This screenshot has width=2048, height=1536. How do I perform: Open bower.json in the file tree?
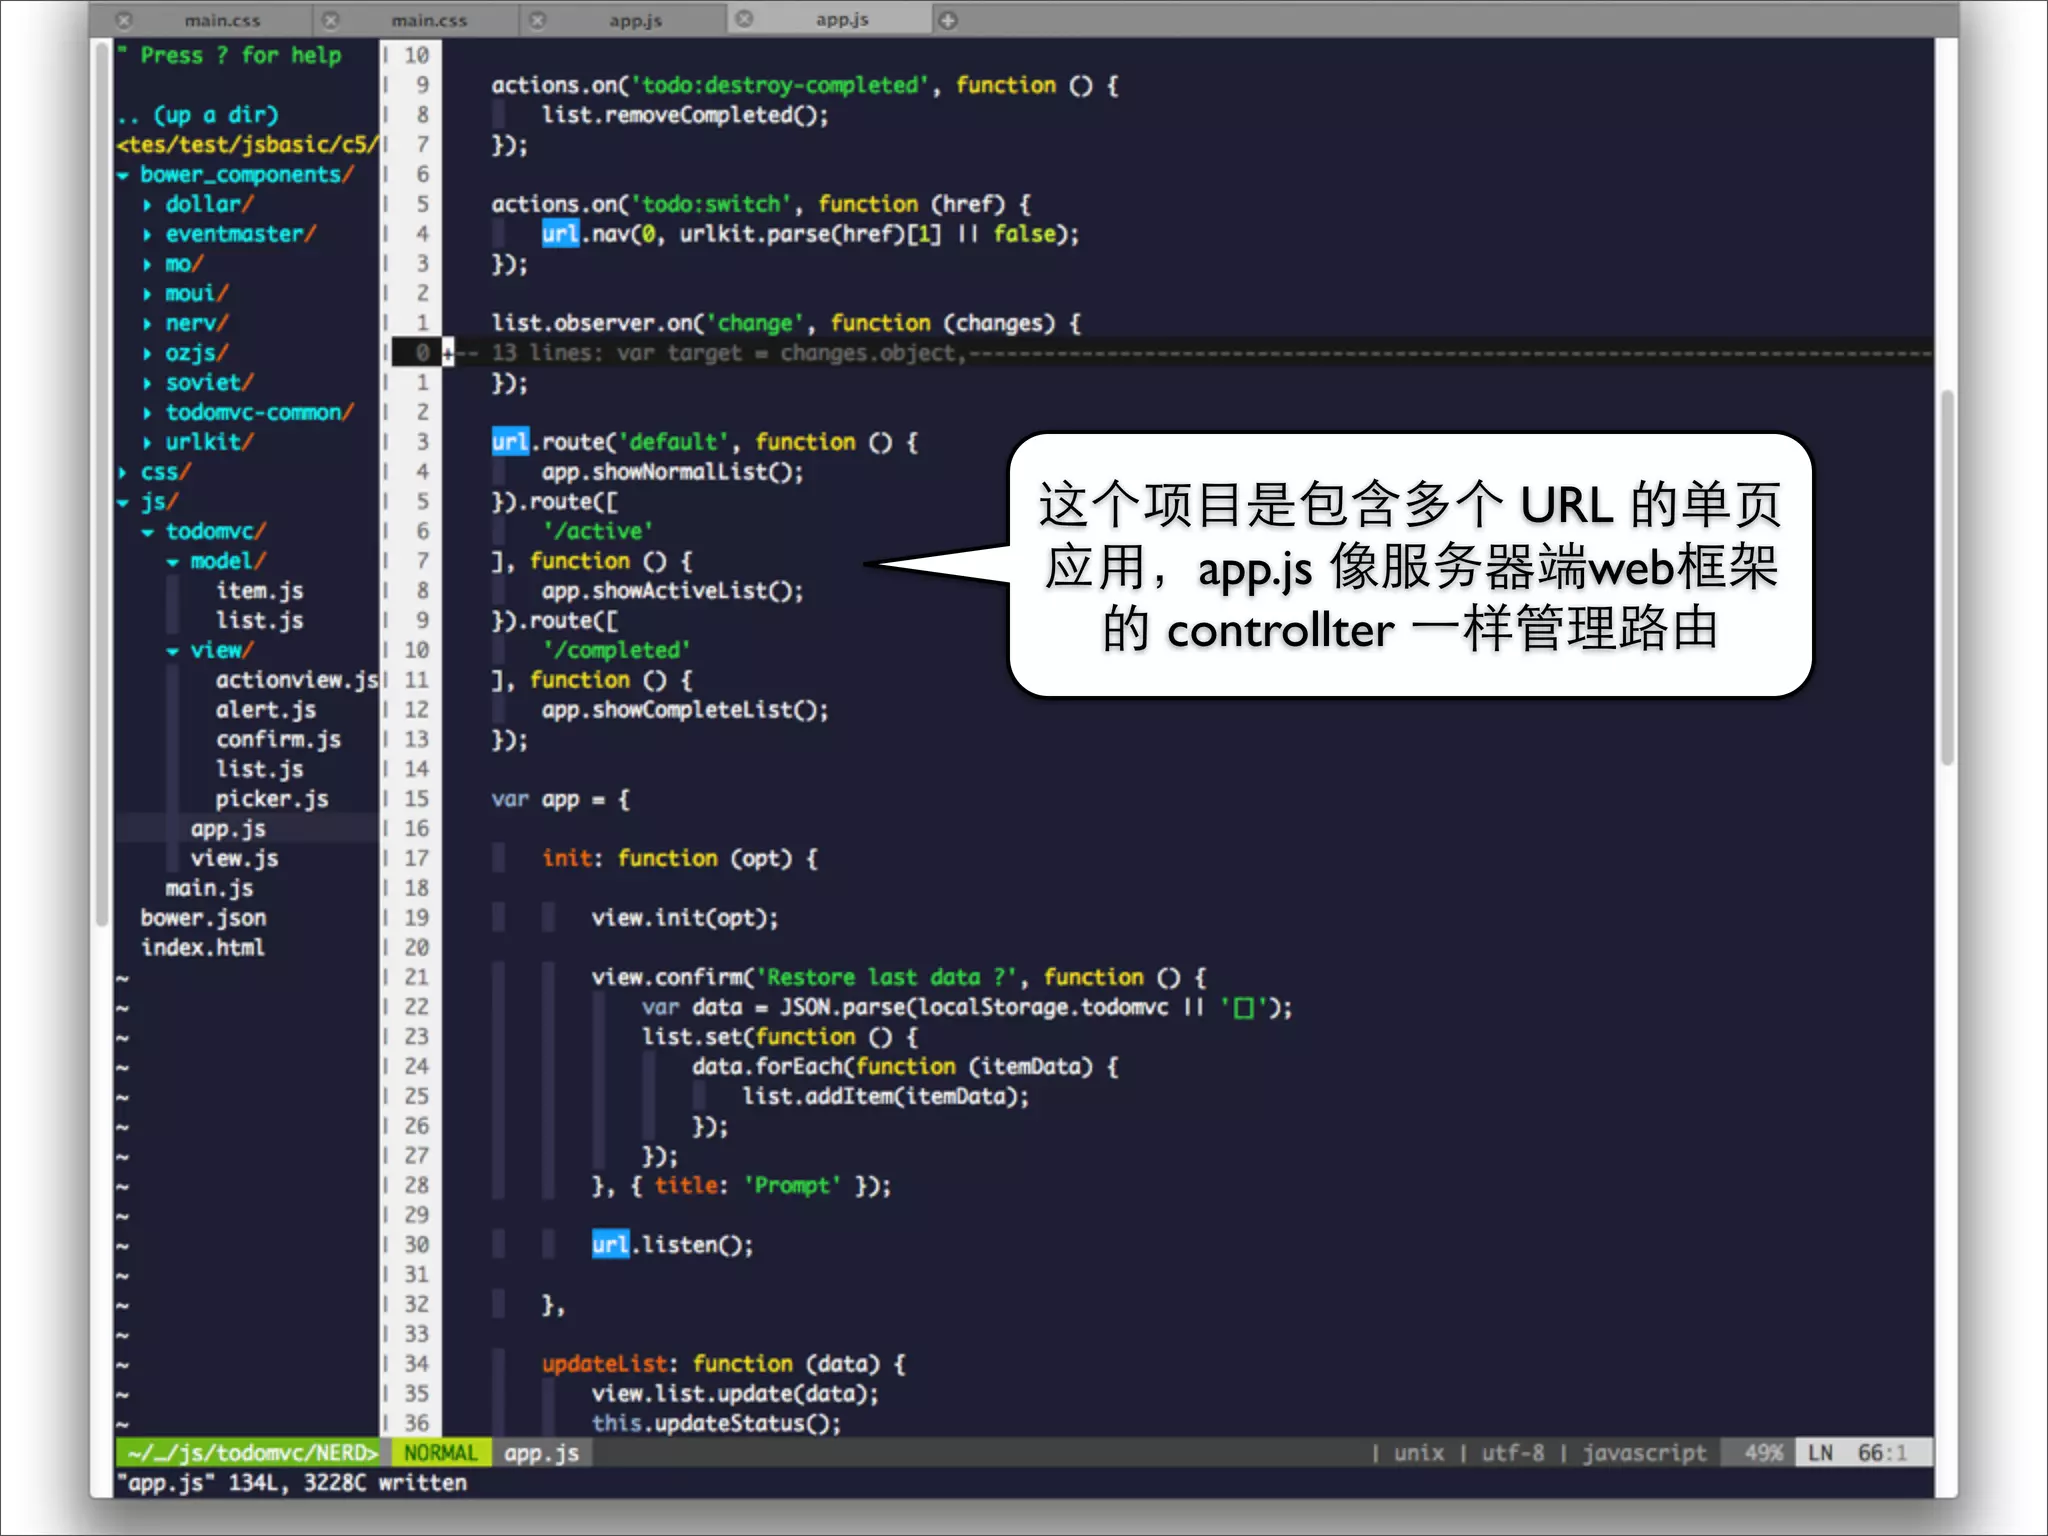point(203,918)
